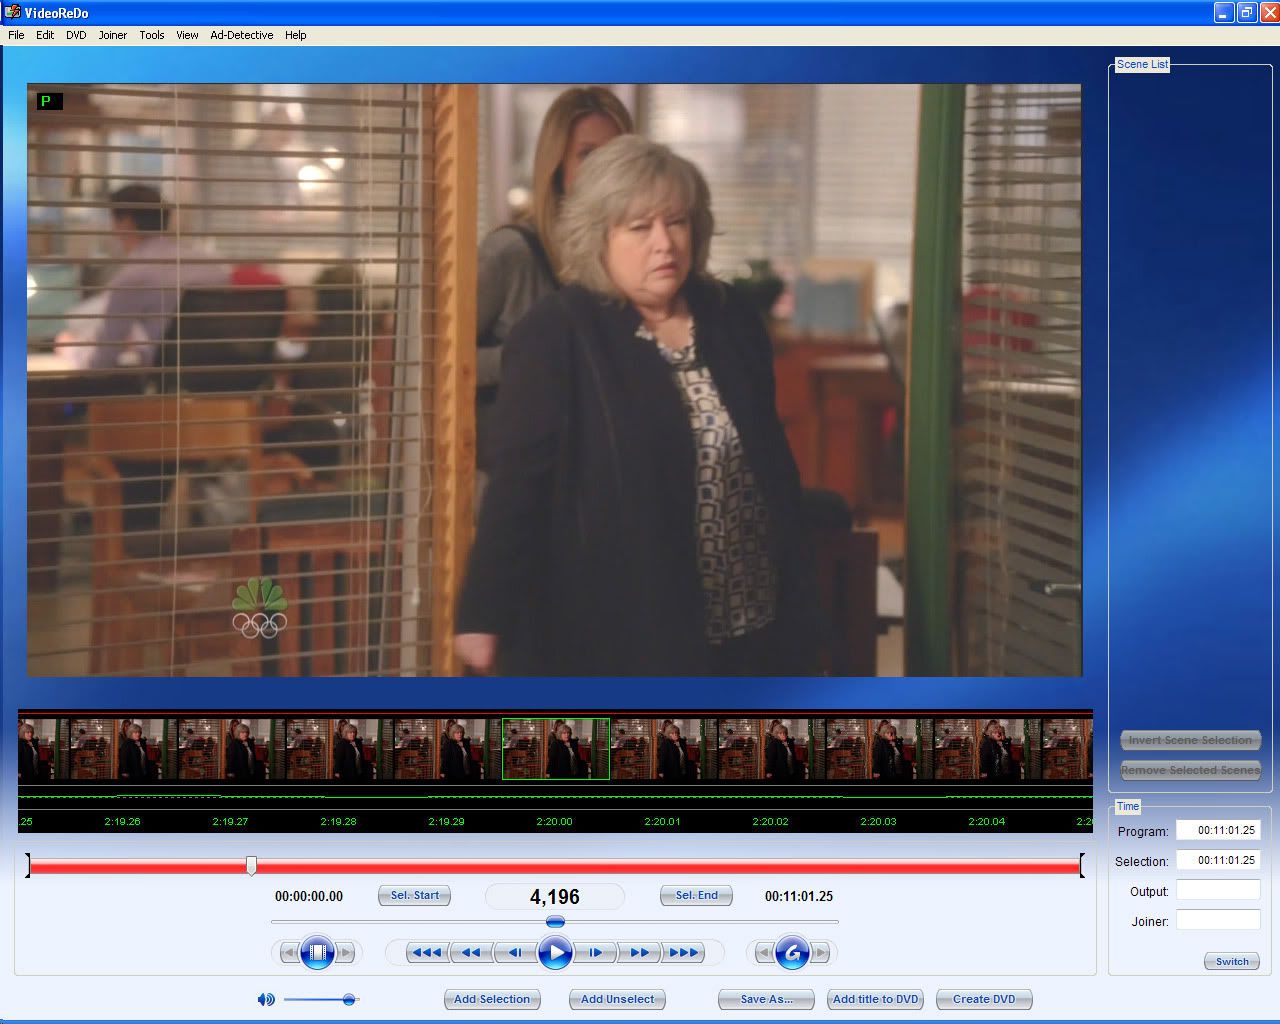Click the filmstrip thumbnail above 2:20.02

[772, 749]
